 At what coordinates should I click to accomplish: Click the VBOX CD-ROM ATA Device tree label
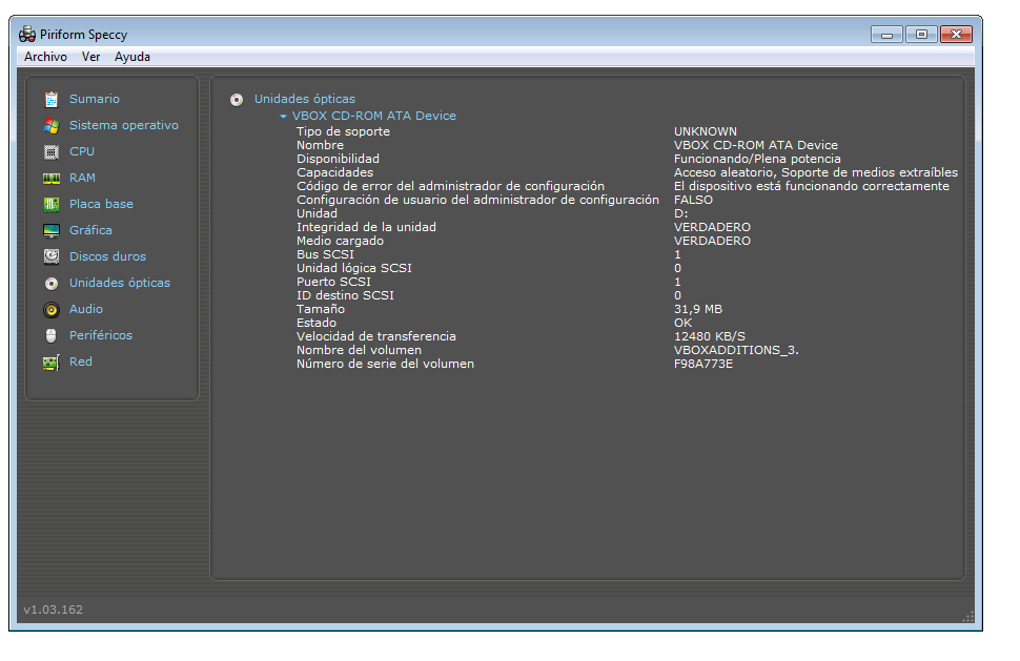374,116
